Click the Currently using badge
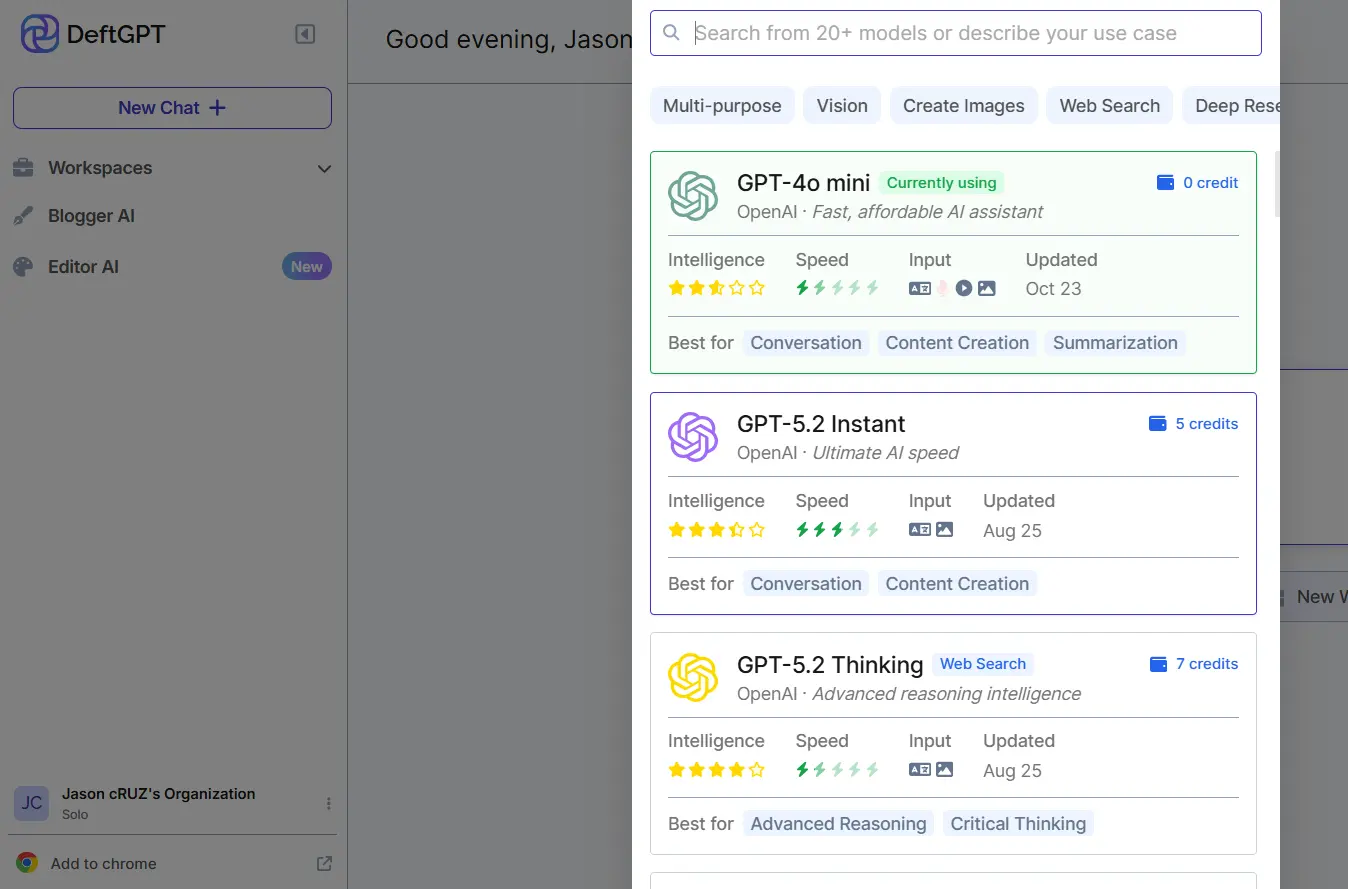 pyautogui.click(x=942, y=183)
